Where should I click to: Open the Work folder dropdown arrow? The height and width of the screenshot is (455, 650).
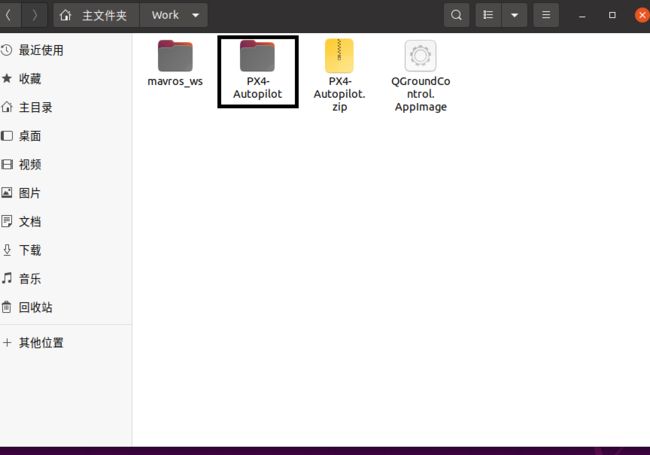coord(196,15)
